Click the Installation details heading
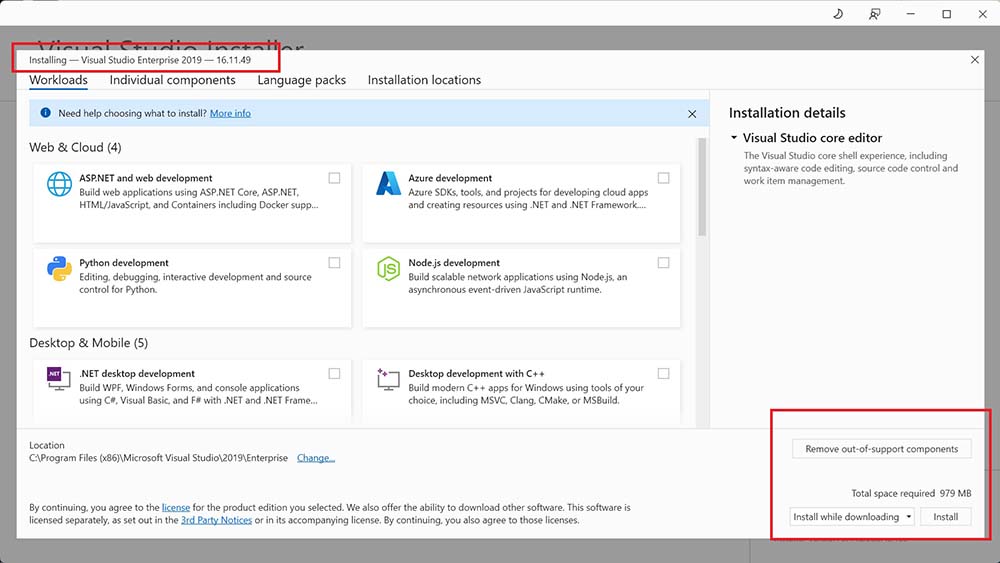 (787, 113)
